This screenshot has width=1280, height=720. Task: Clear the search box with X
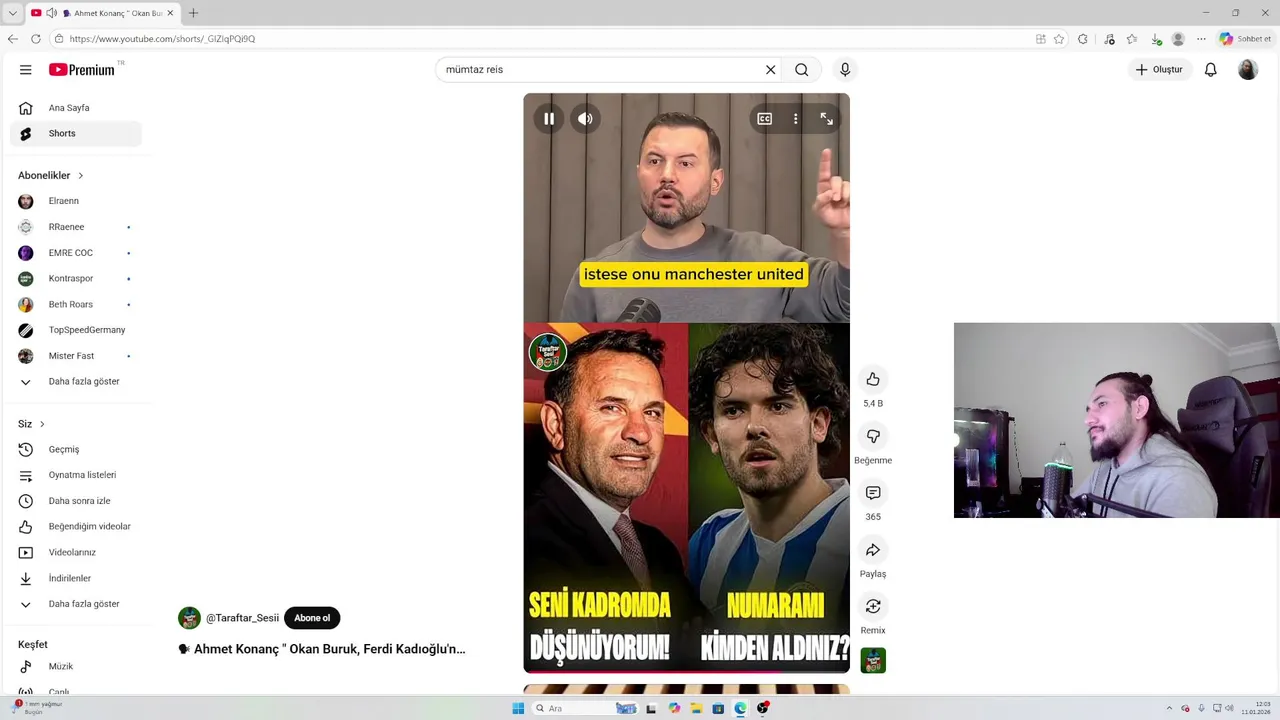click(770, 70)
